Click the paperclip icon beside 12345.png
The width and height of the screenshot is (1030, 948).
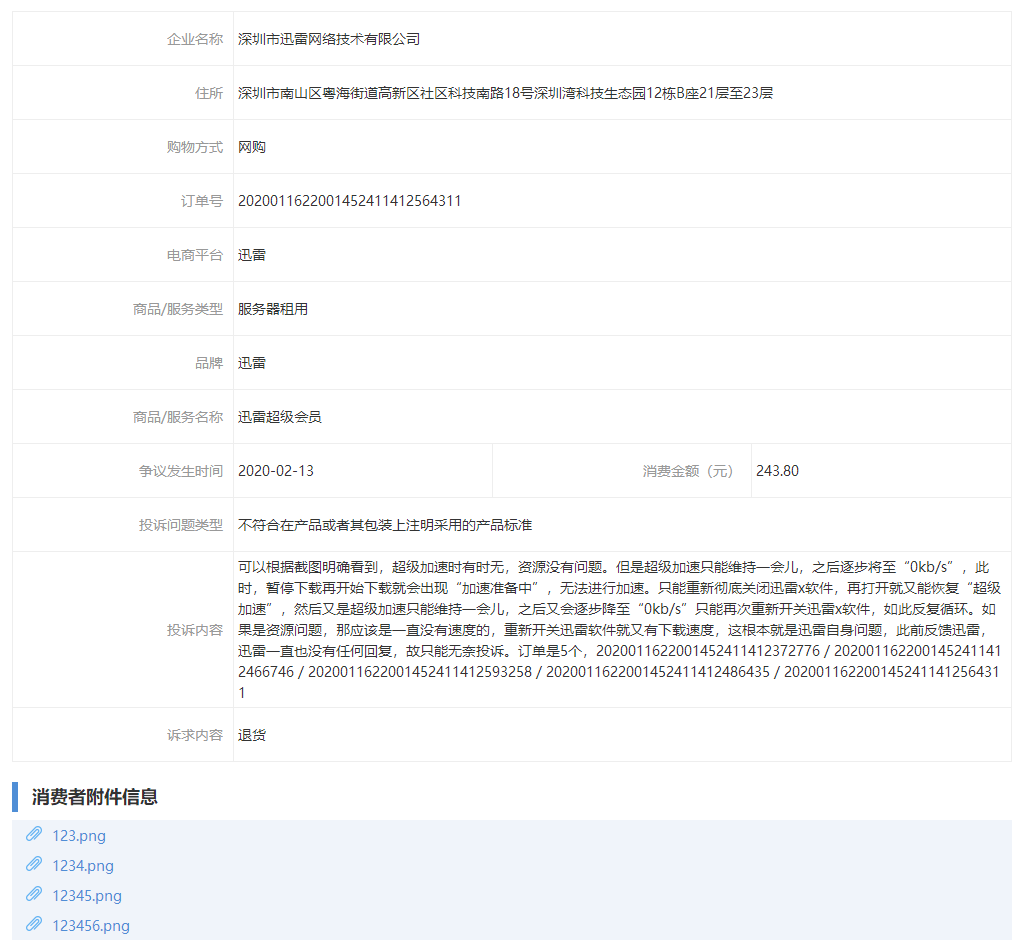37,895
